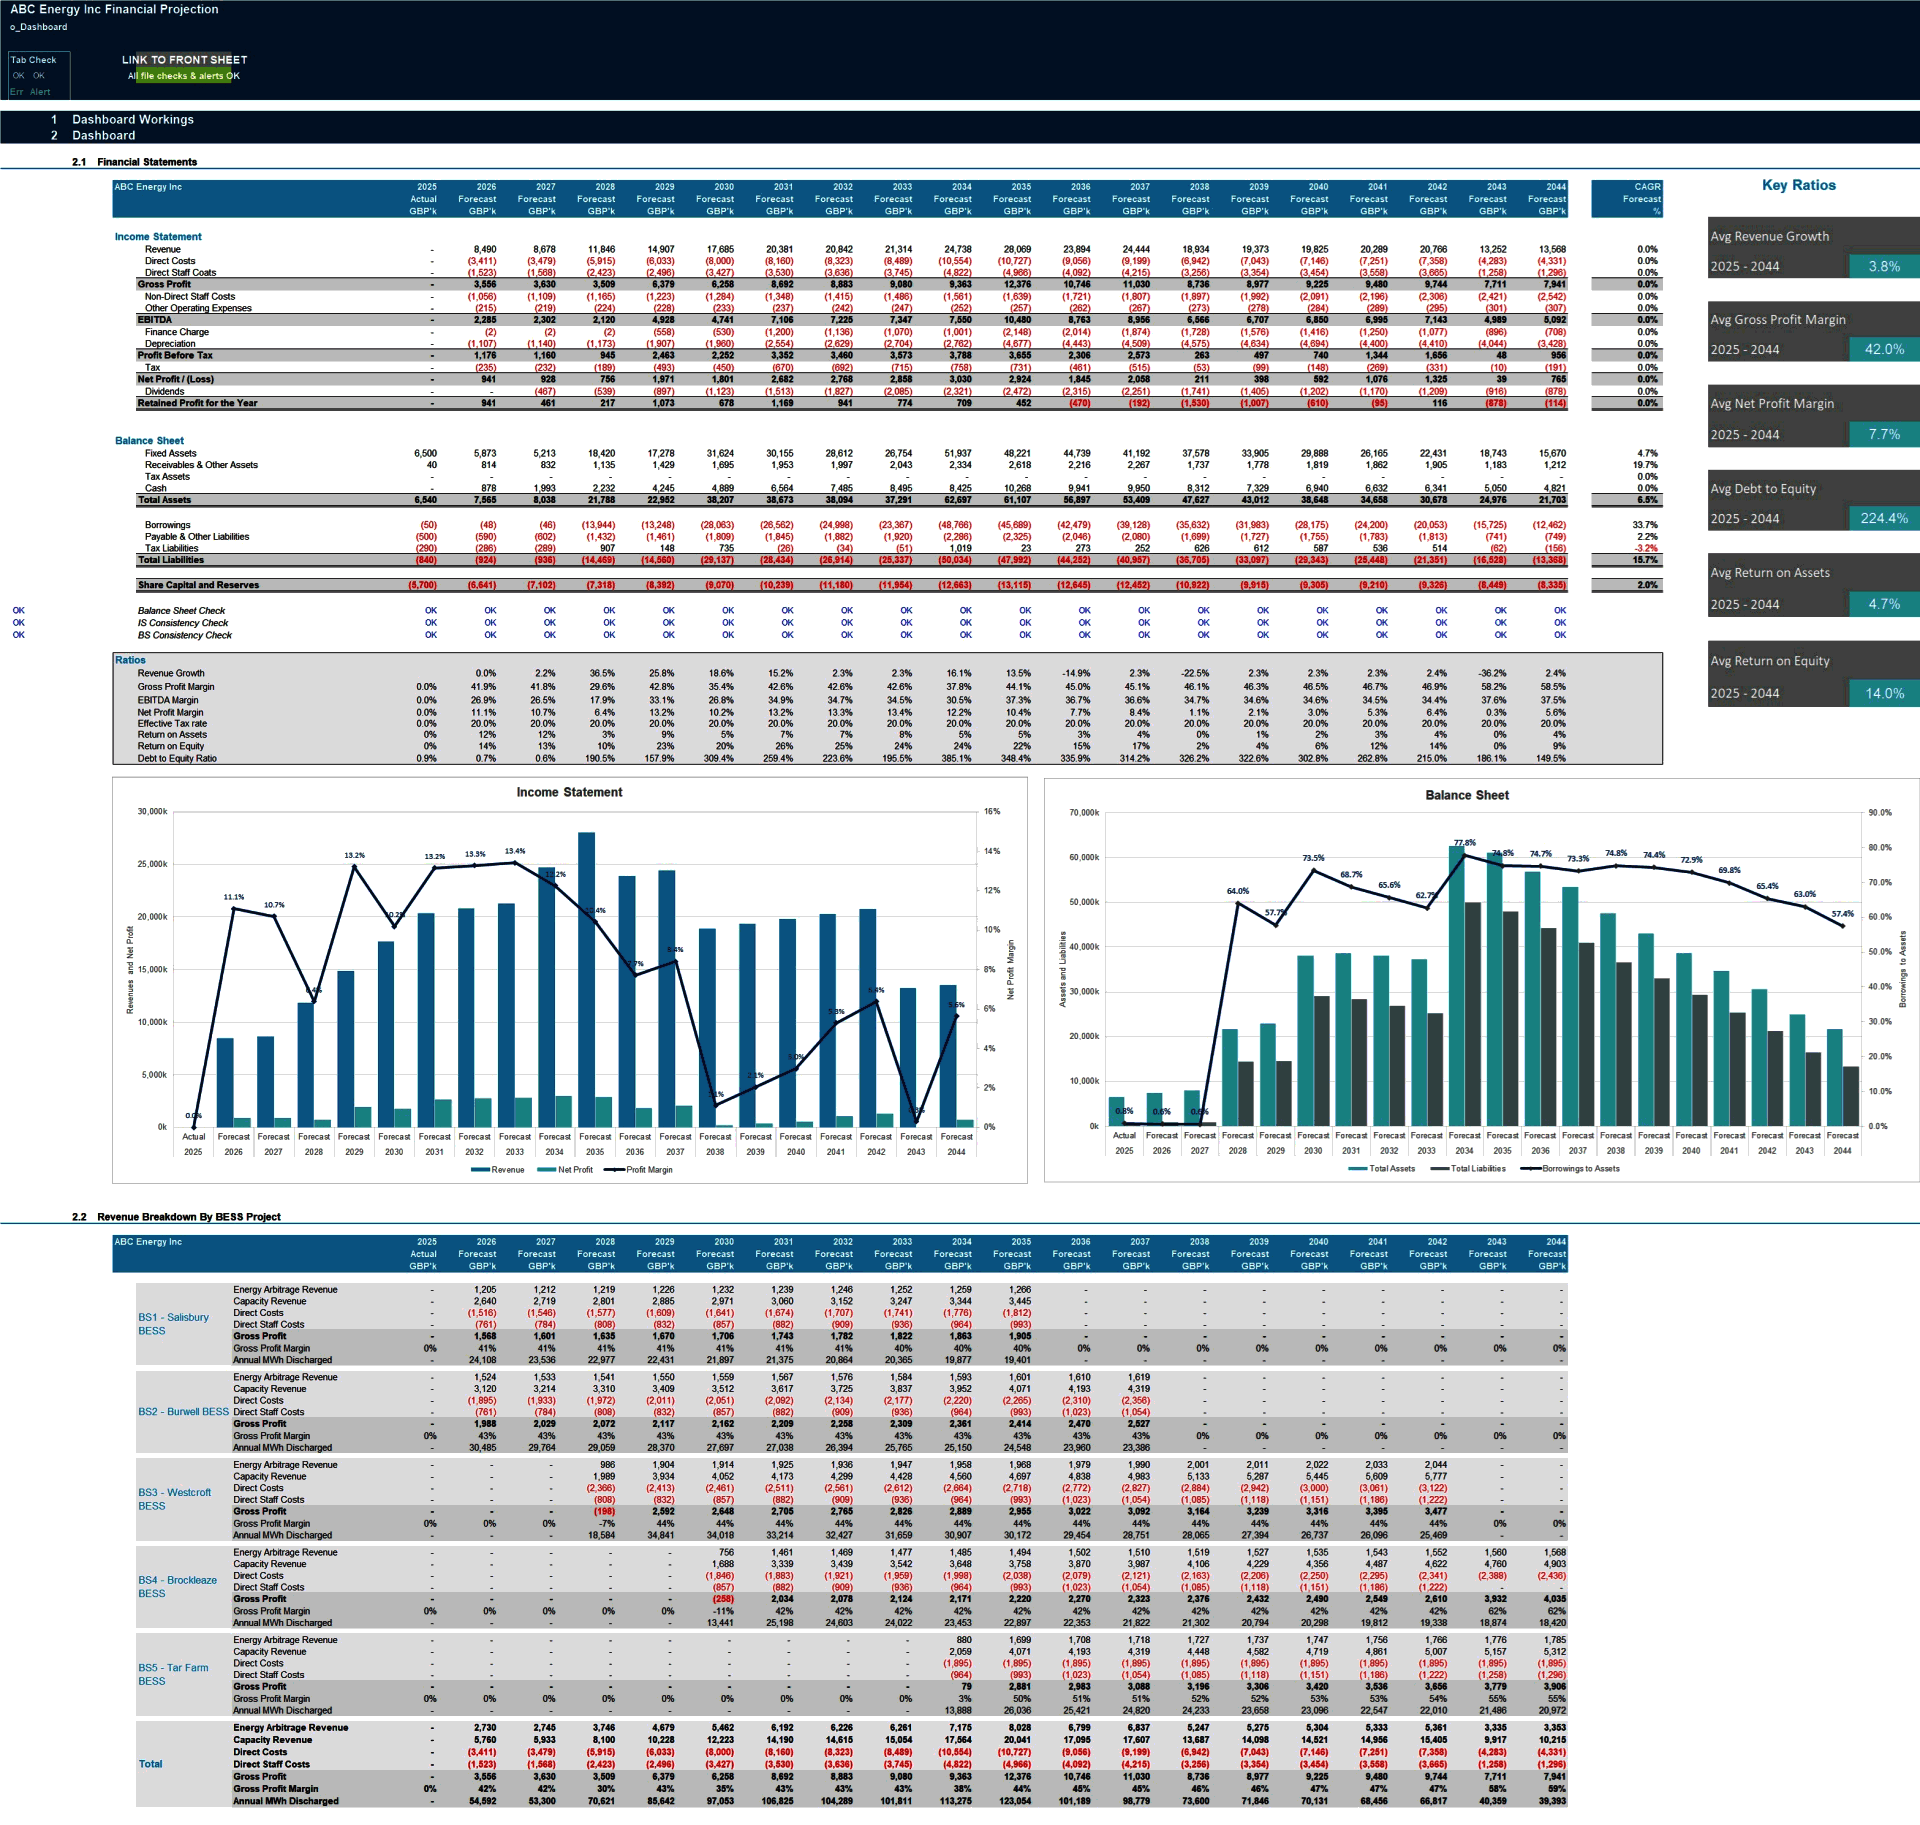Select the Dashboard entry in the contents list
This screenshot has height=1825, width=1920.
102,134
